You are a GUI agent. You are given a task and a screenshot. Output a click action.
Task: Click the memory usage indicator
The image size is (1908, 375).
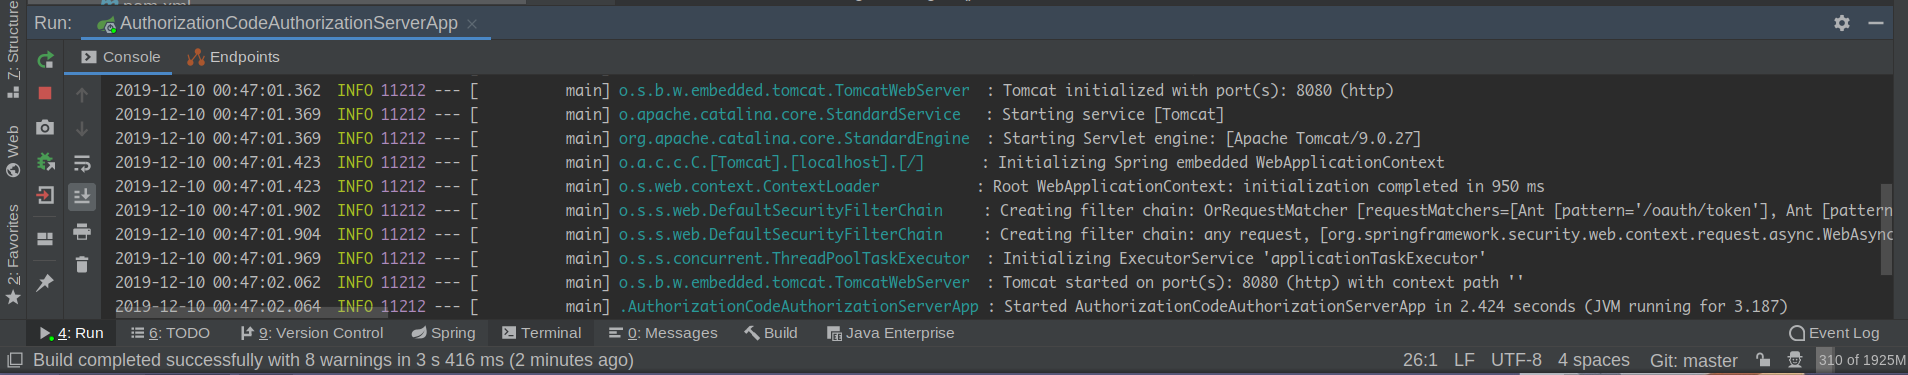coord(1861,360)
